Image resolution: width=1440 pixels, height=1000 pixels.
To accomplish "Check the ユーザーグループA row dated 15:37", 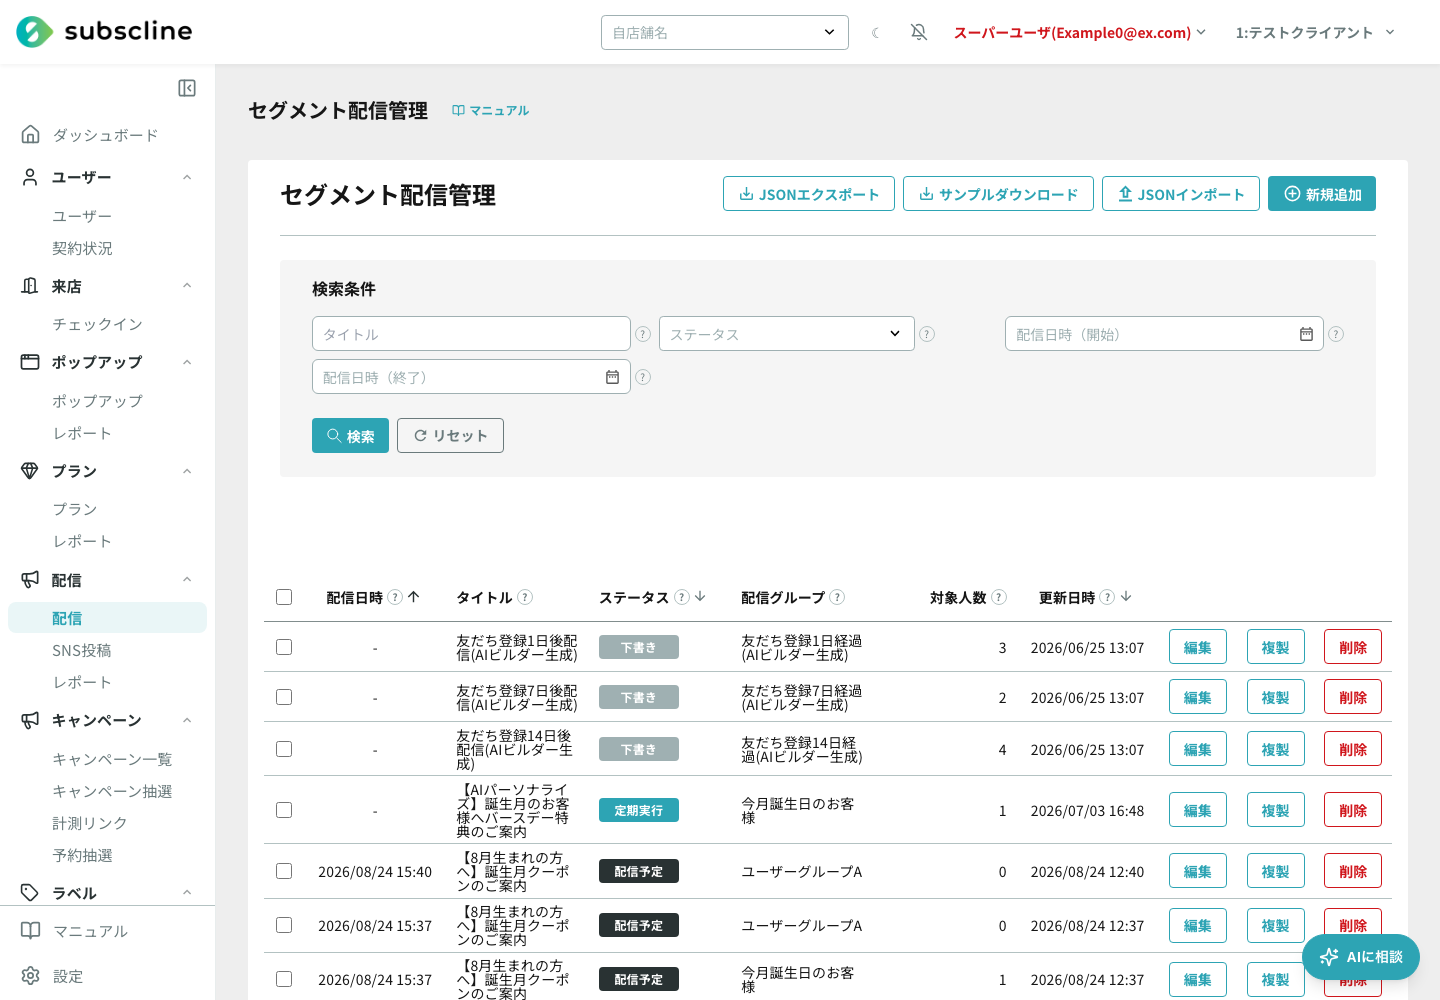I will point(284,925).
